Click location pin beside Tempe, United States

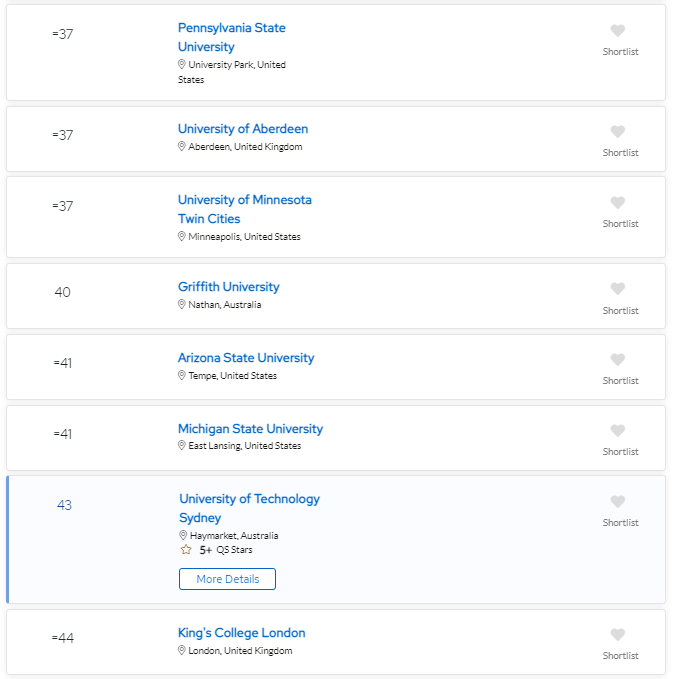point(182,375)
